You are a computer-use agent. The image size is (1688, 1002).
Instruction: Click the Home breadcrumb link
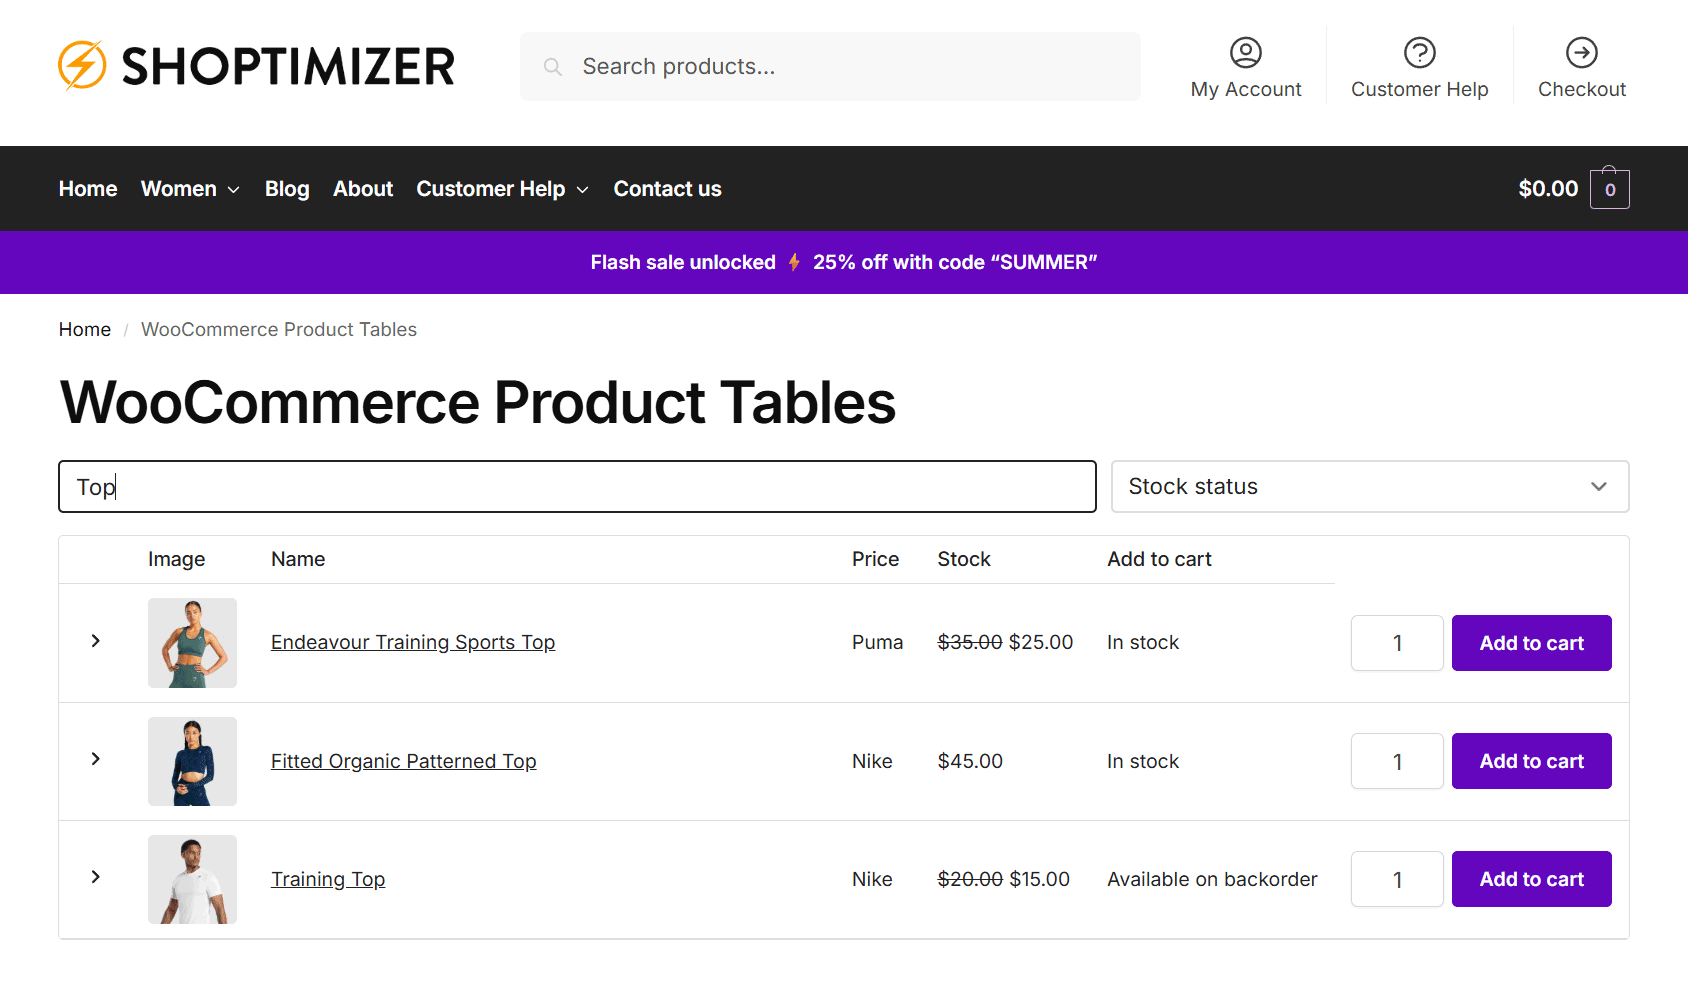click(x=85, y=329)
